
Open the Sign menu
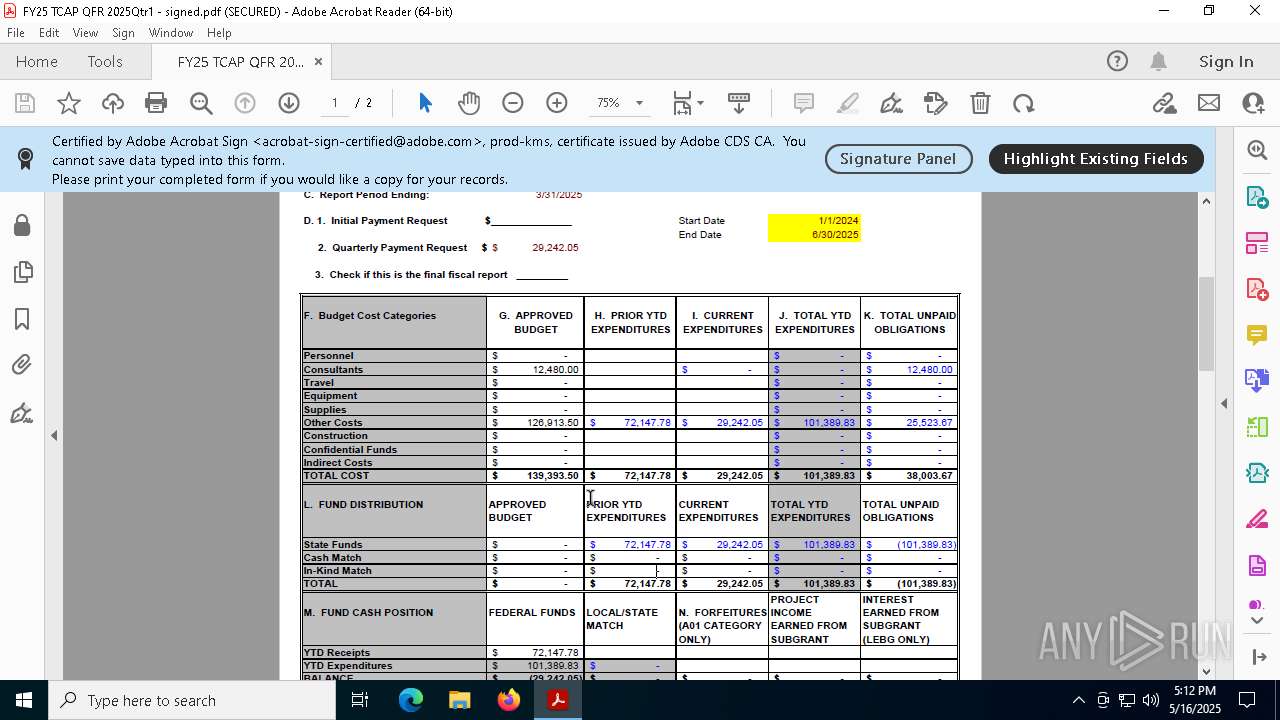click(x=124, y=33)
